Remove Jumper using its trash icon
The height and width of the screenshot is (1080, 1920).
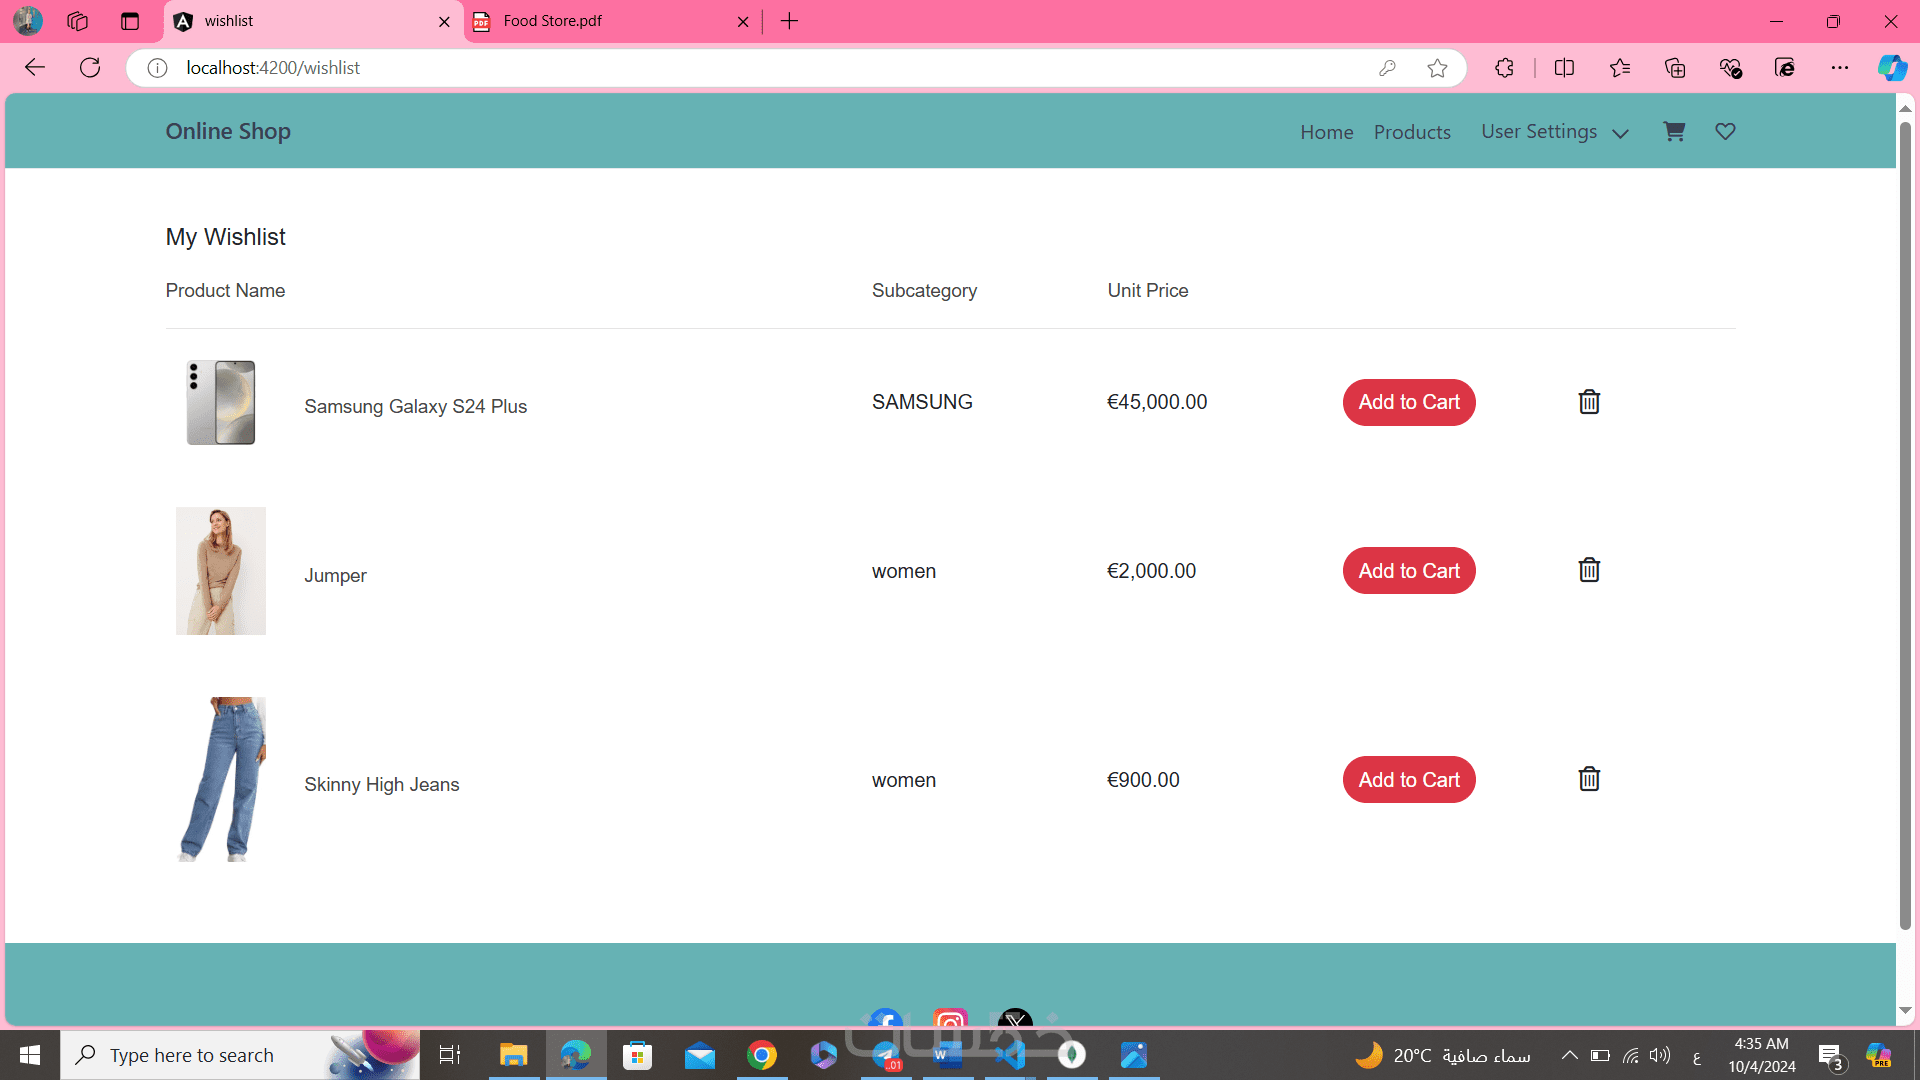tap(1589, 570)
